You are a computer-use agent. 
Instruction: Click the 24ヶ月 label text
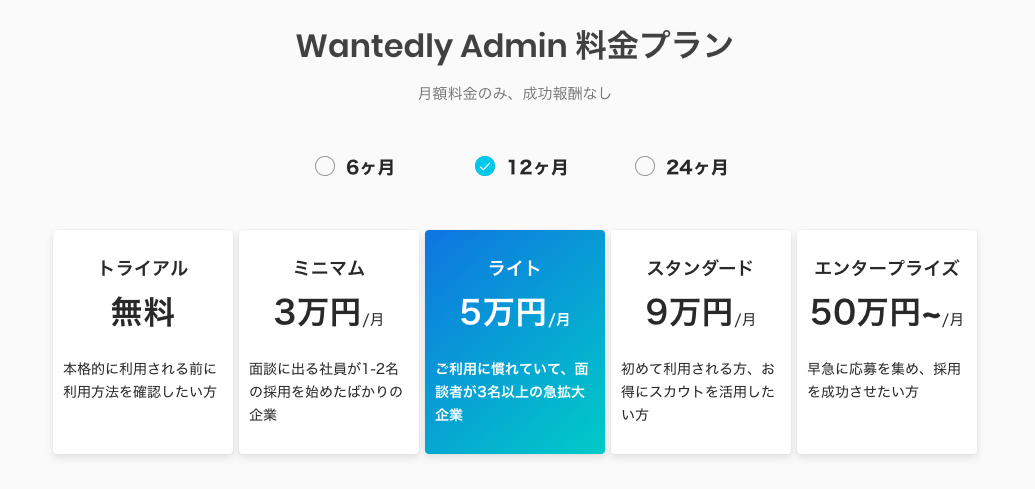click(697, 168)
